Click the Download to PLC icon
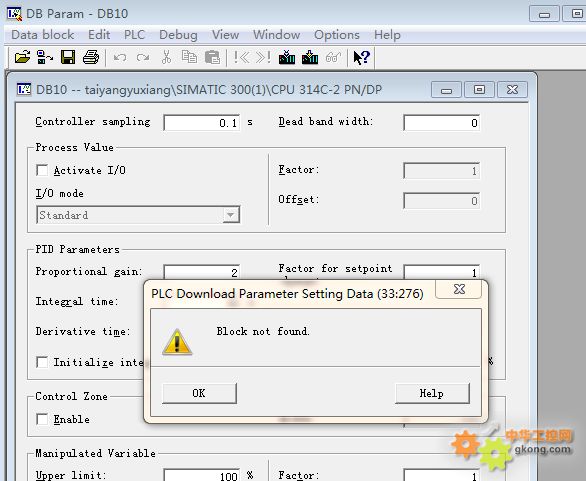 point(287,57)
